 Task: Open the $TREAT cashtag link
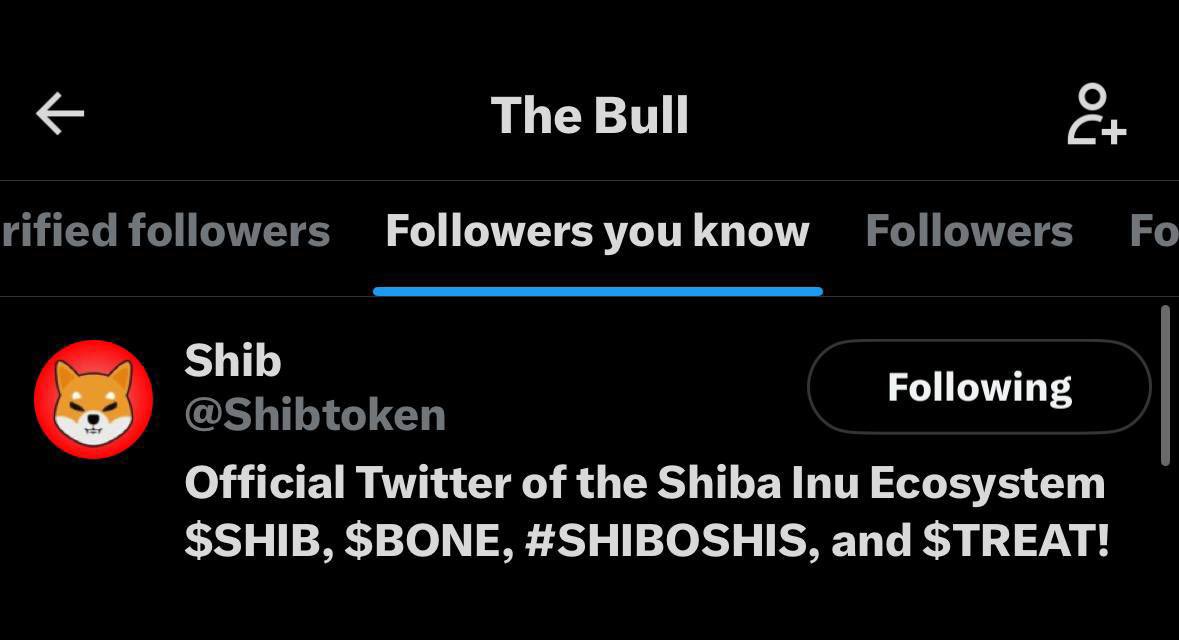[x=1014, y=541]
